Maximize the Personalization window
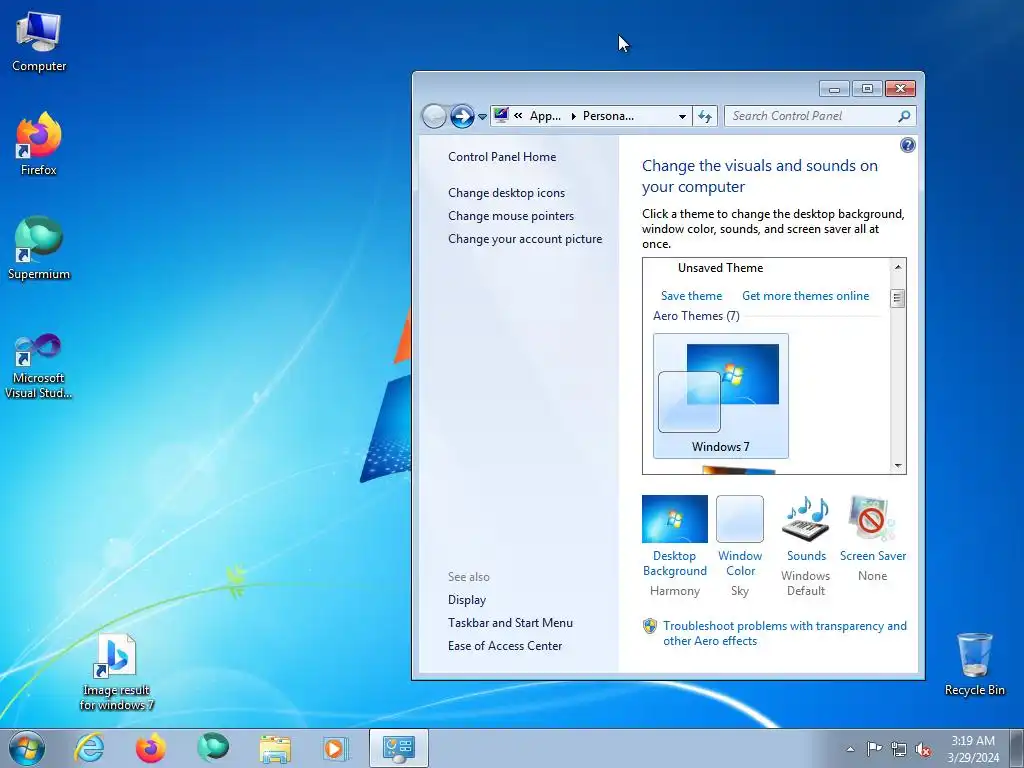 pos(867,89)
